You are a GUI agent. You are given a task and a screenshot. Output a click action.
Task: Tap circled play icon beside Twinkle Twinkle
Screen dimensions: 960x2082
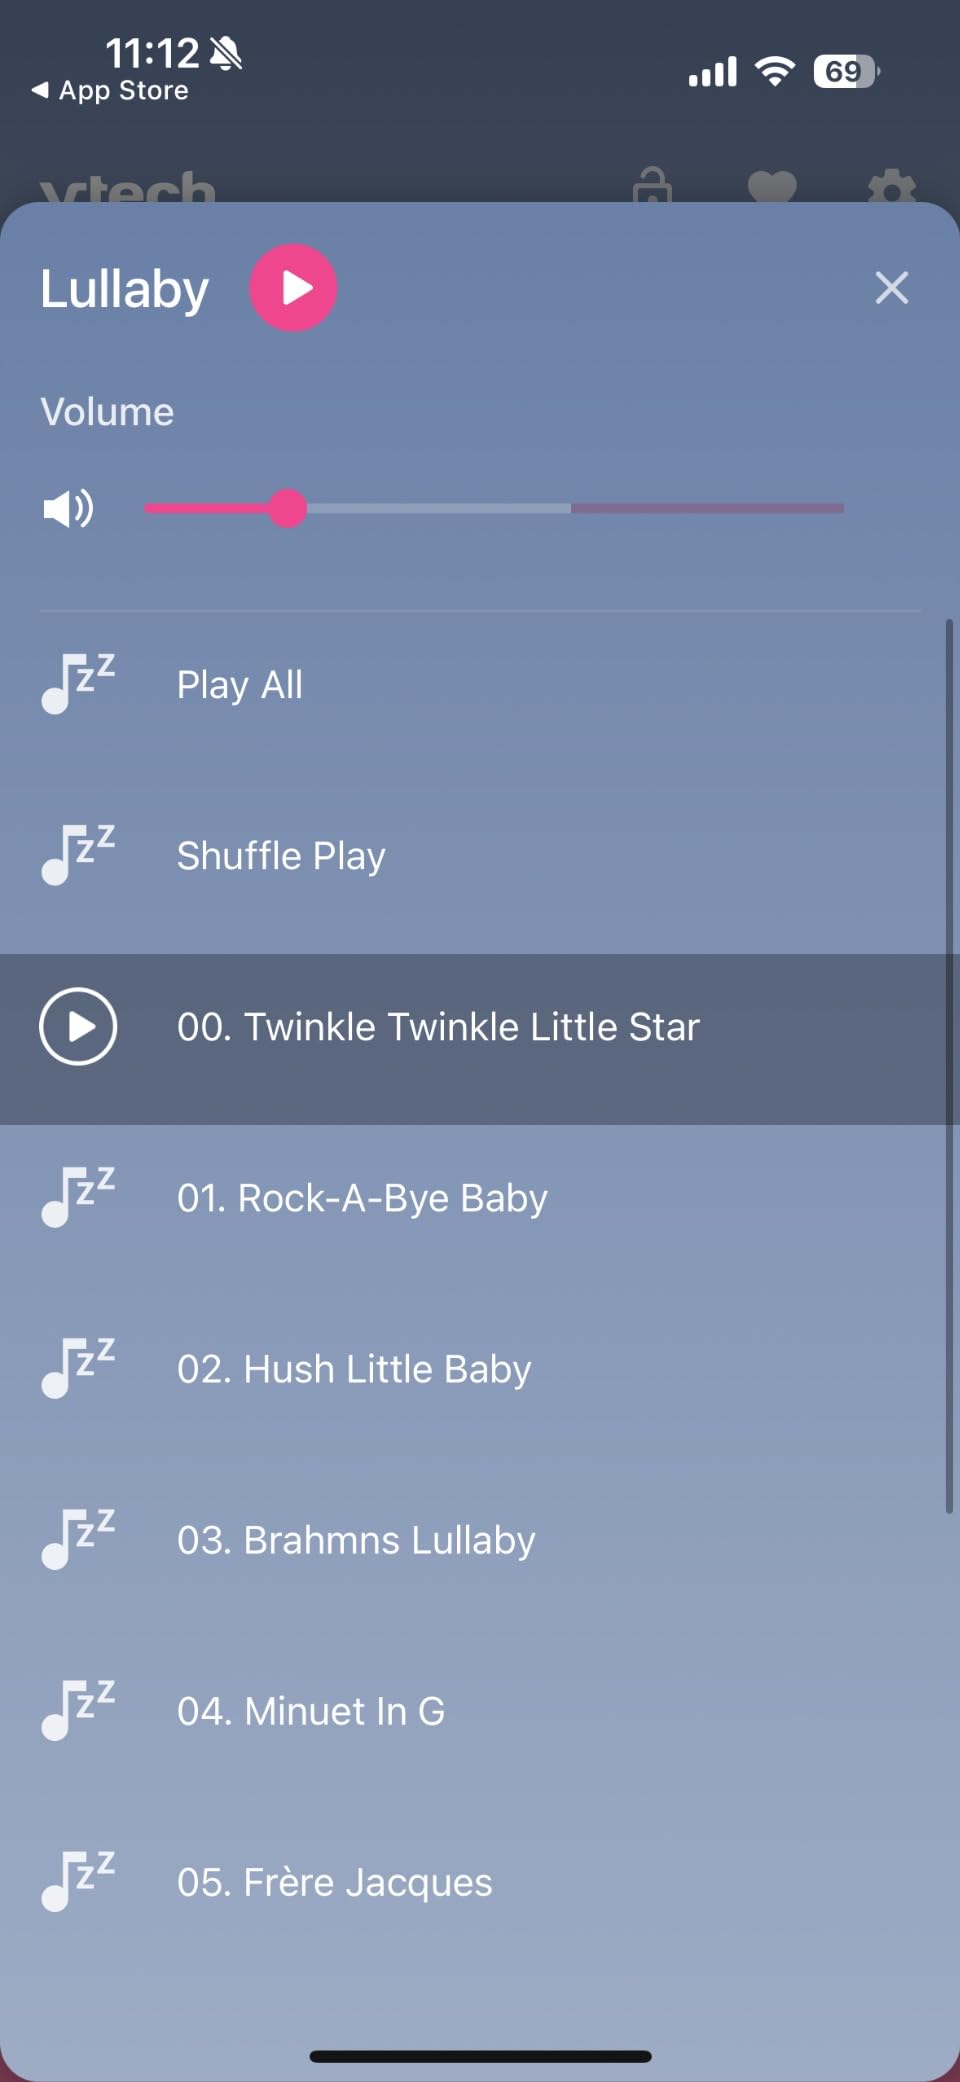(78, 1027)
